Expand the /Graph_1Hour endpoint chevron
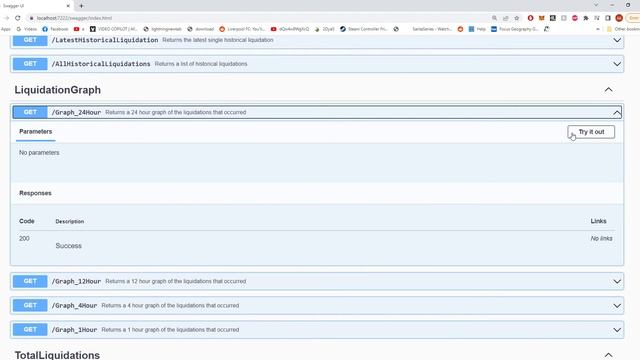This screenshot has height=360, width=640. (x=617, y=330)
